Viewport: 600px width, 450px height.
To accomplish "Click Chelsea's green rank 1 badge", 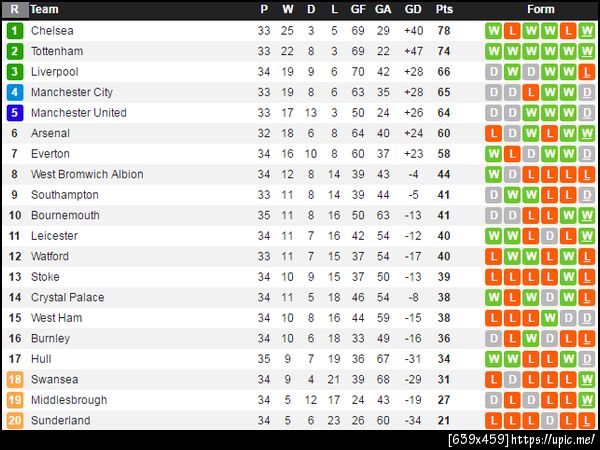I will [x=15, y=31].
